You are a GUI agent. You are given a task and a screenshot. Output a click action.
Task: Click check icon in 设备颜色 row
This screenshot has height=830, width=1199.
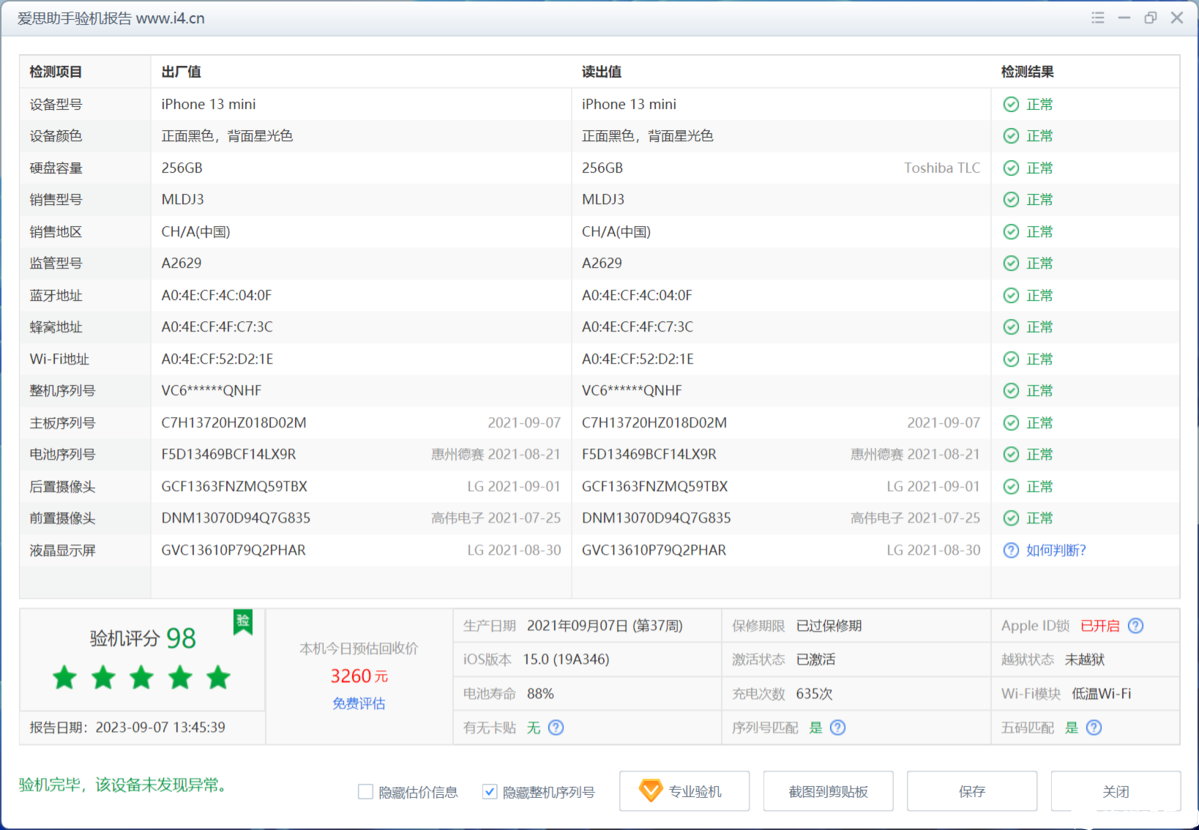(1011, 136)
